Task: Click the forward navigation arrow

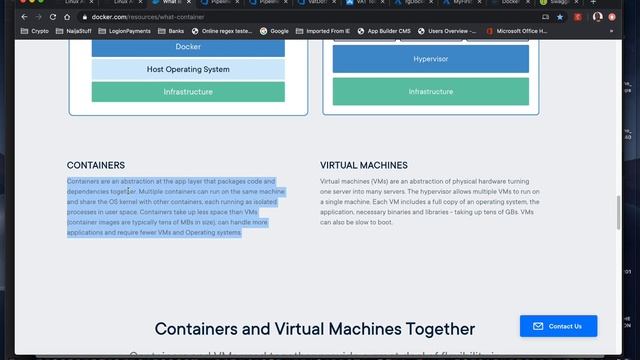Action: (38, 17)
